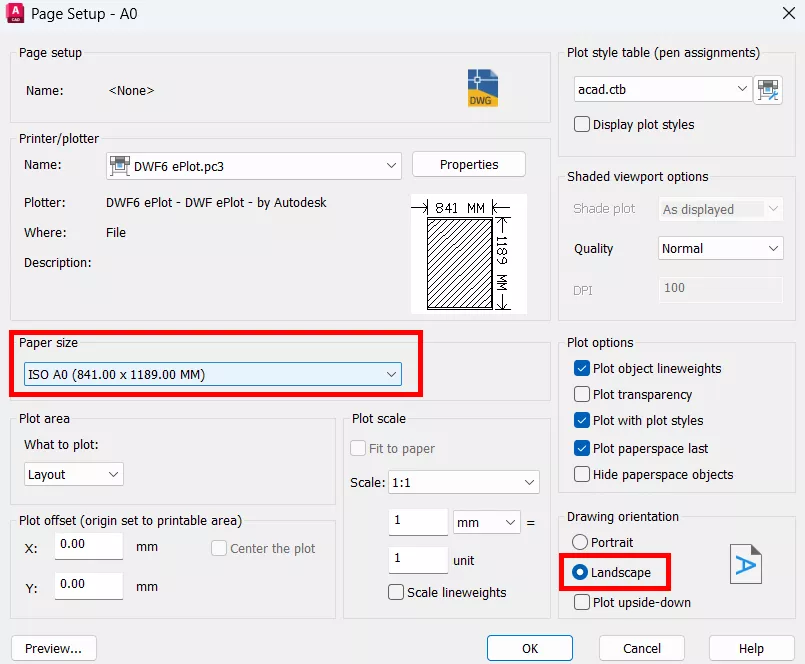The image size is (805, 664).
Task: Expand the Scale 1:1 dropdown
Action: pyautogui.click(x=463, y=483)
